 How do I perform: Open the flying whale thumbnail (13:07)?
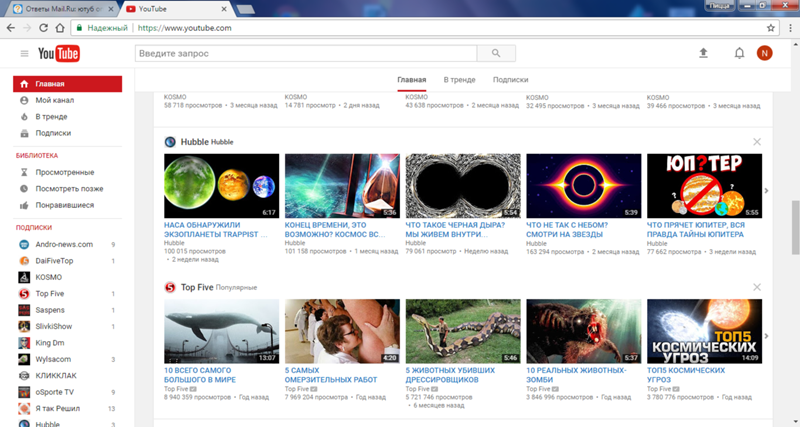[x=221, y=331]
